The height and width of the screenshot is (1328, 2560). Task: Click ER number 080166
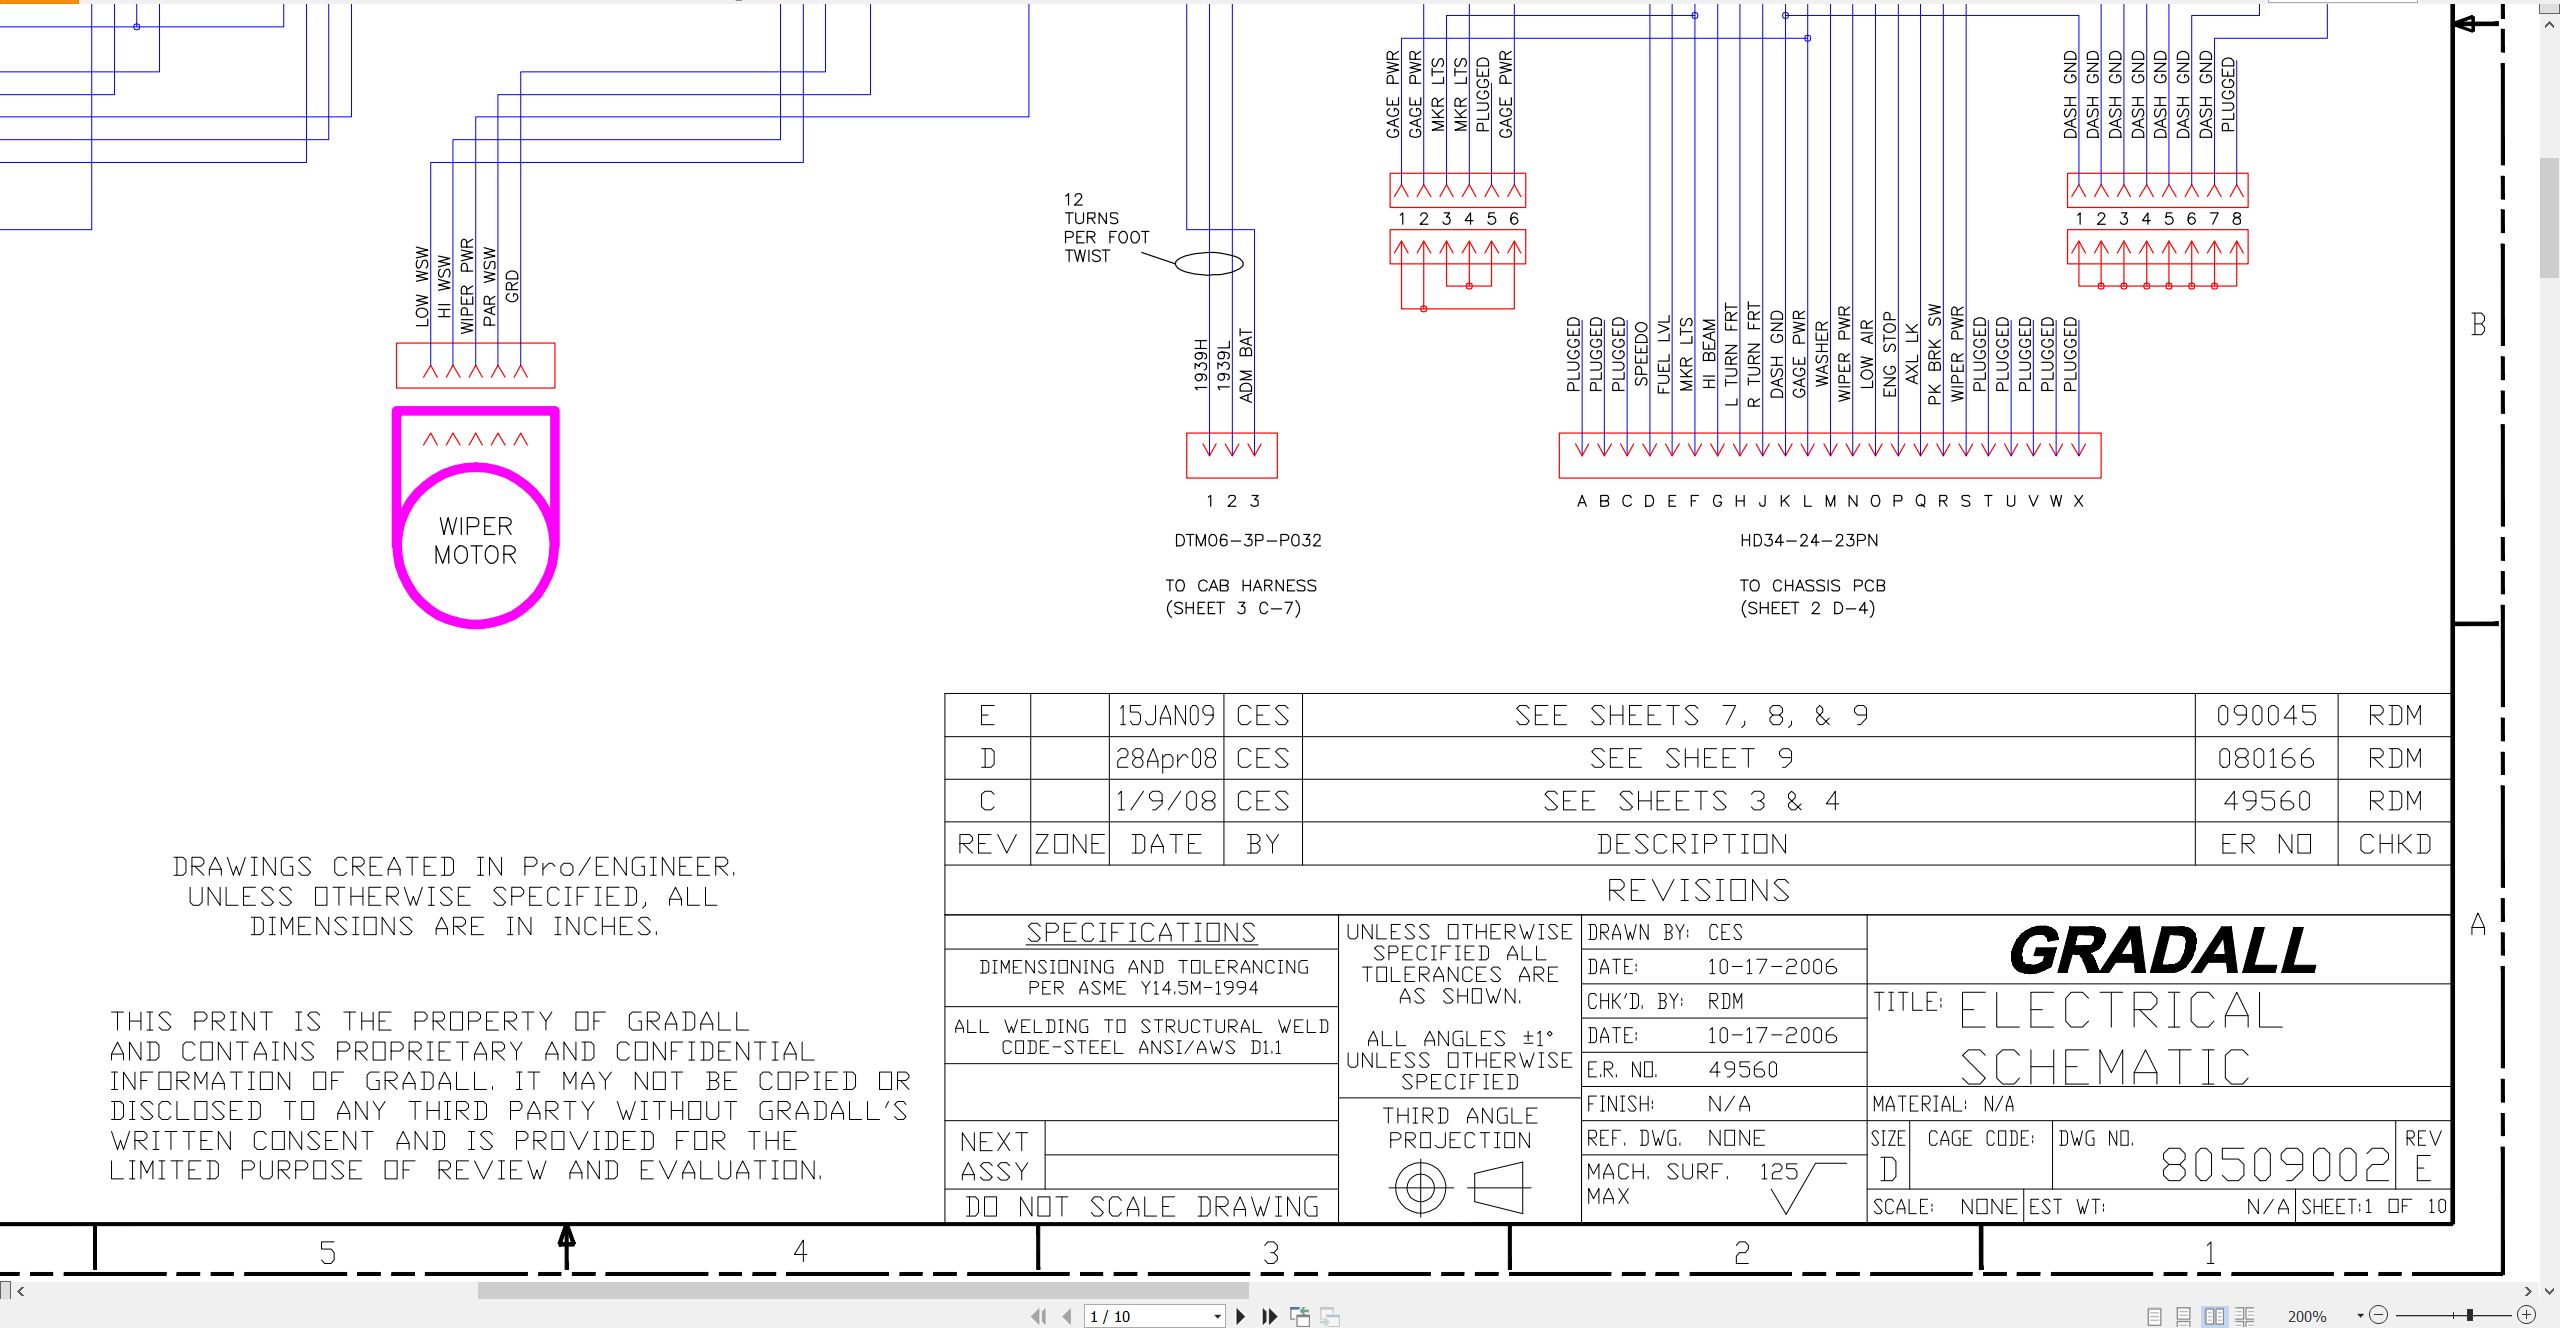[x=2266, y=759]
